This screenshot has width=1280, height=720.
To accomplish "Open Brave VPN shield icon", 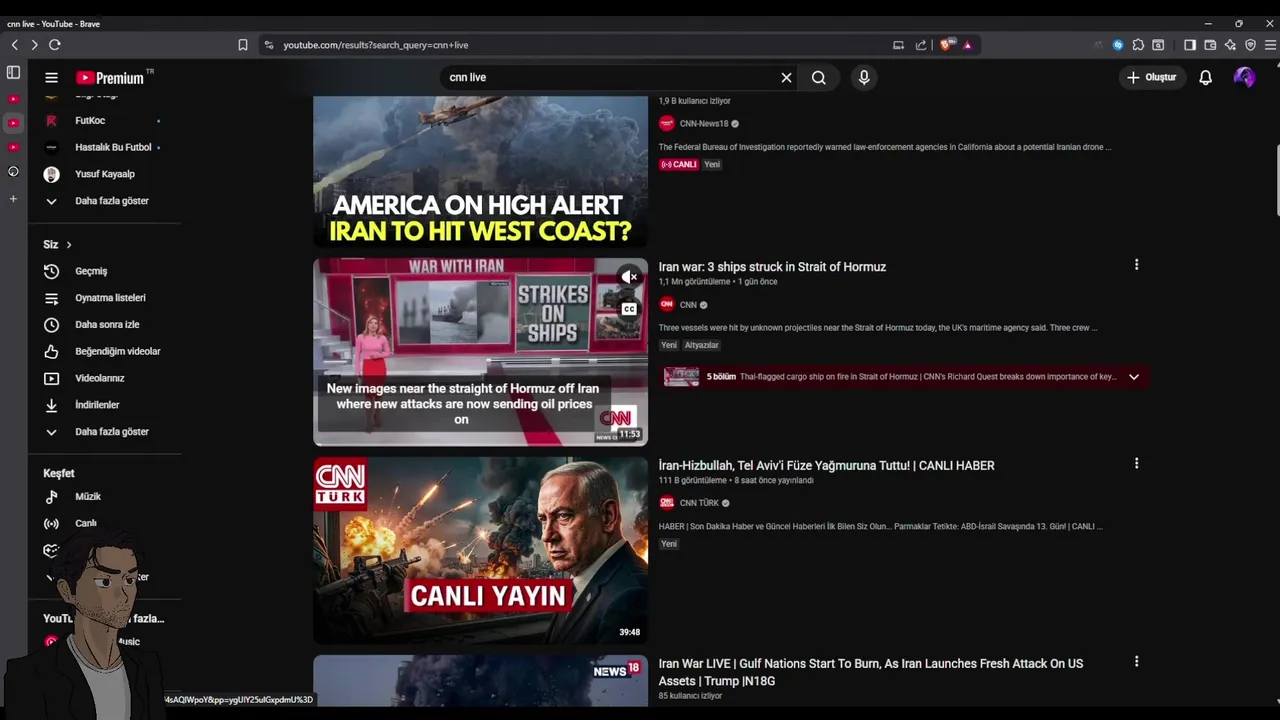I will [1250, 45].
